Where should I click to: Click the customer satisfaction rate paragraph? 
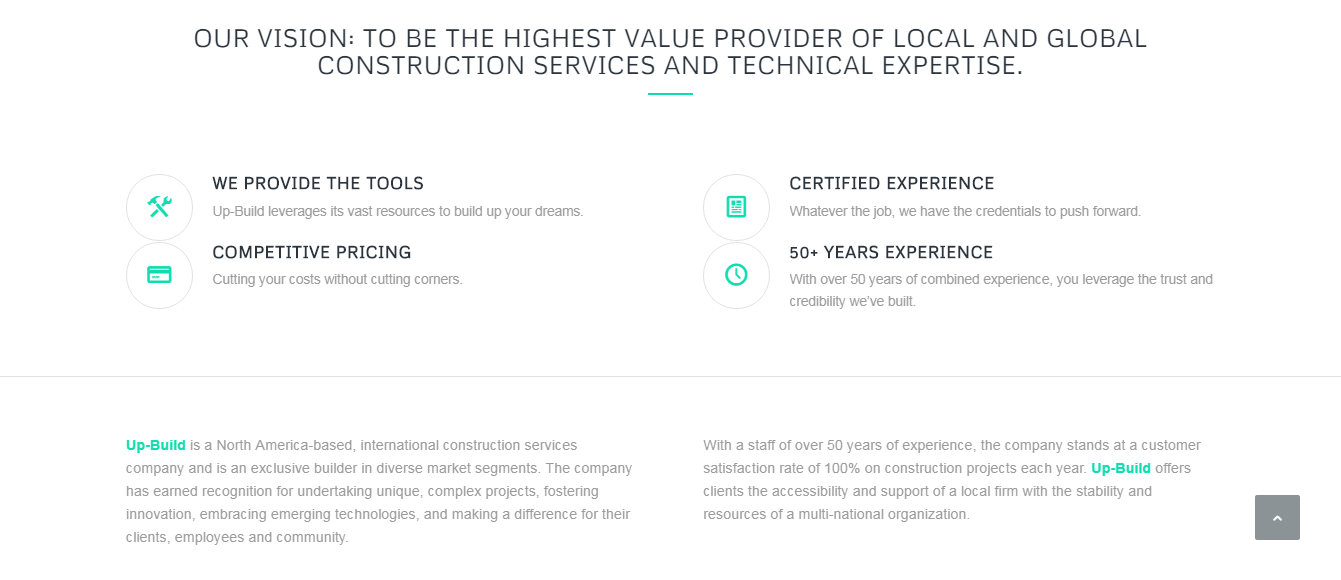tap(952, 480)
